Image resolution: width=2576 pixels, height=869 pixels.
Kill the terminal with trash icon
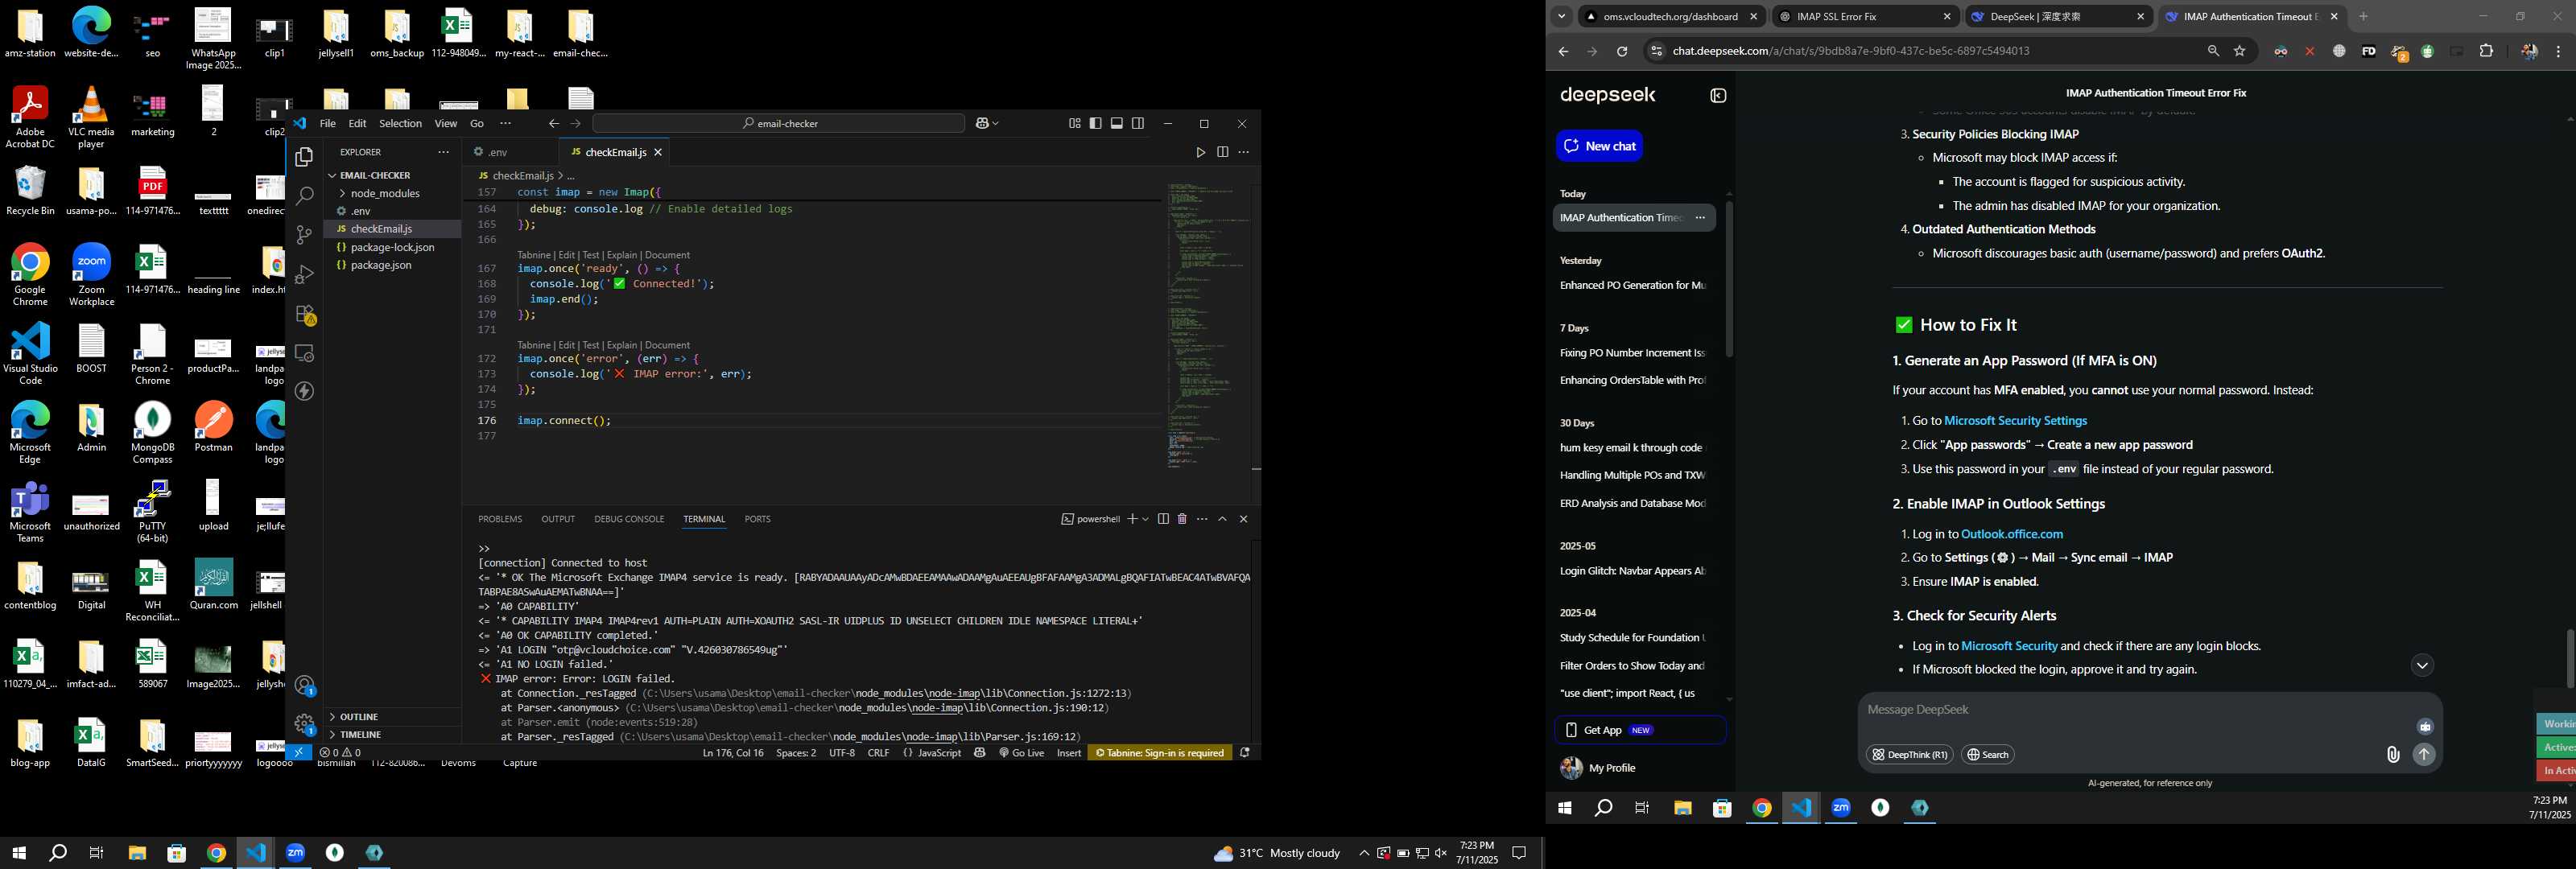tap(1182, 519)
